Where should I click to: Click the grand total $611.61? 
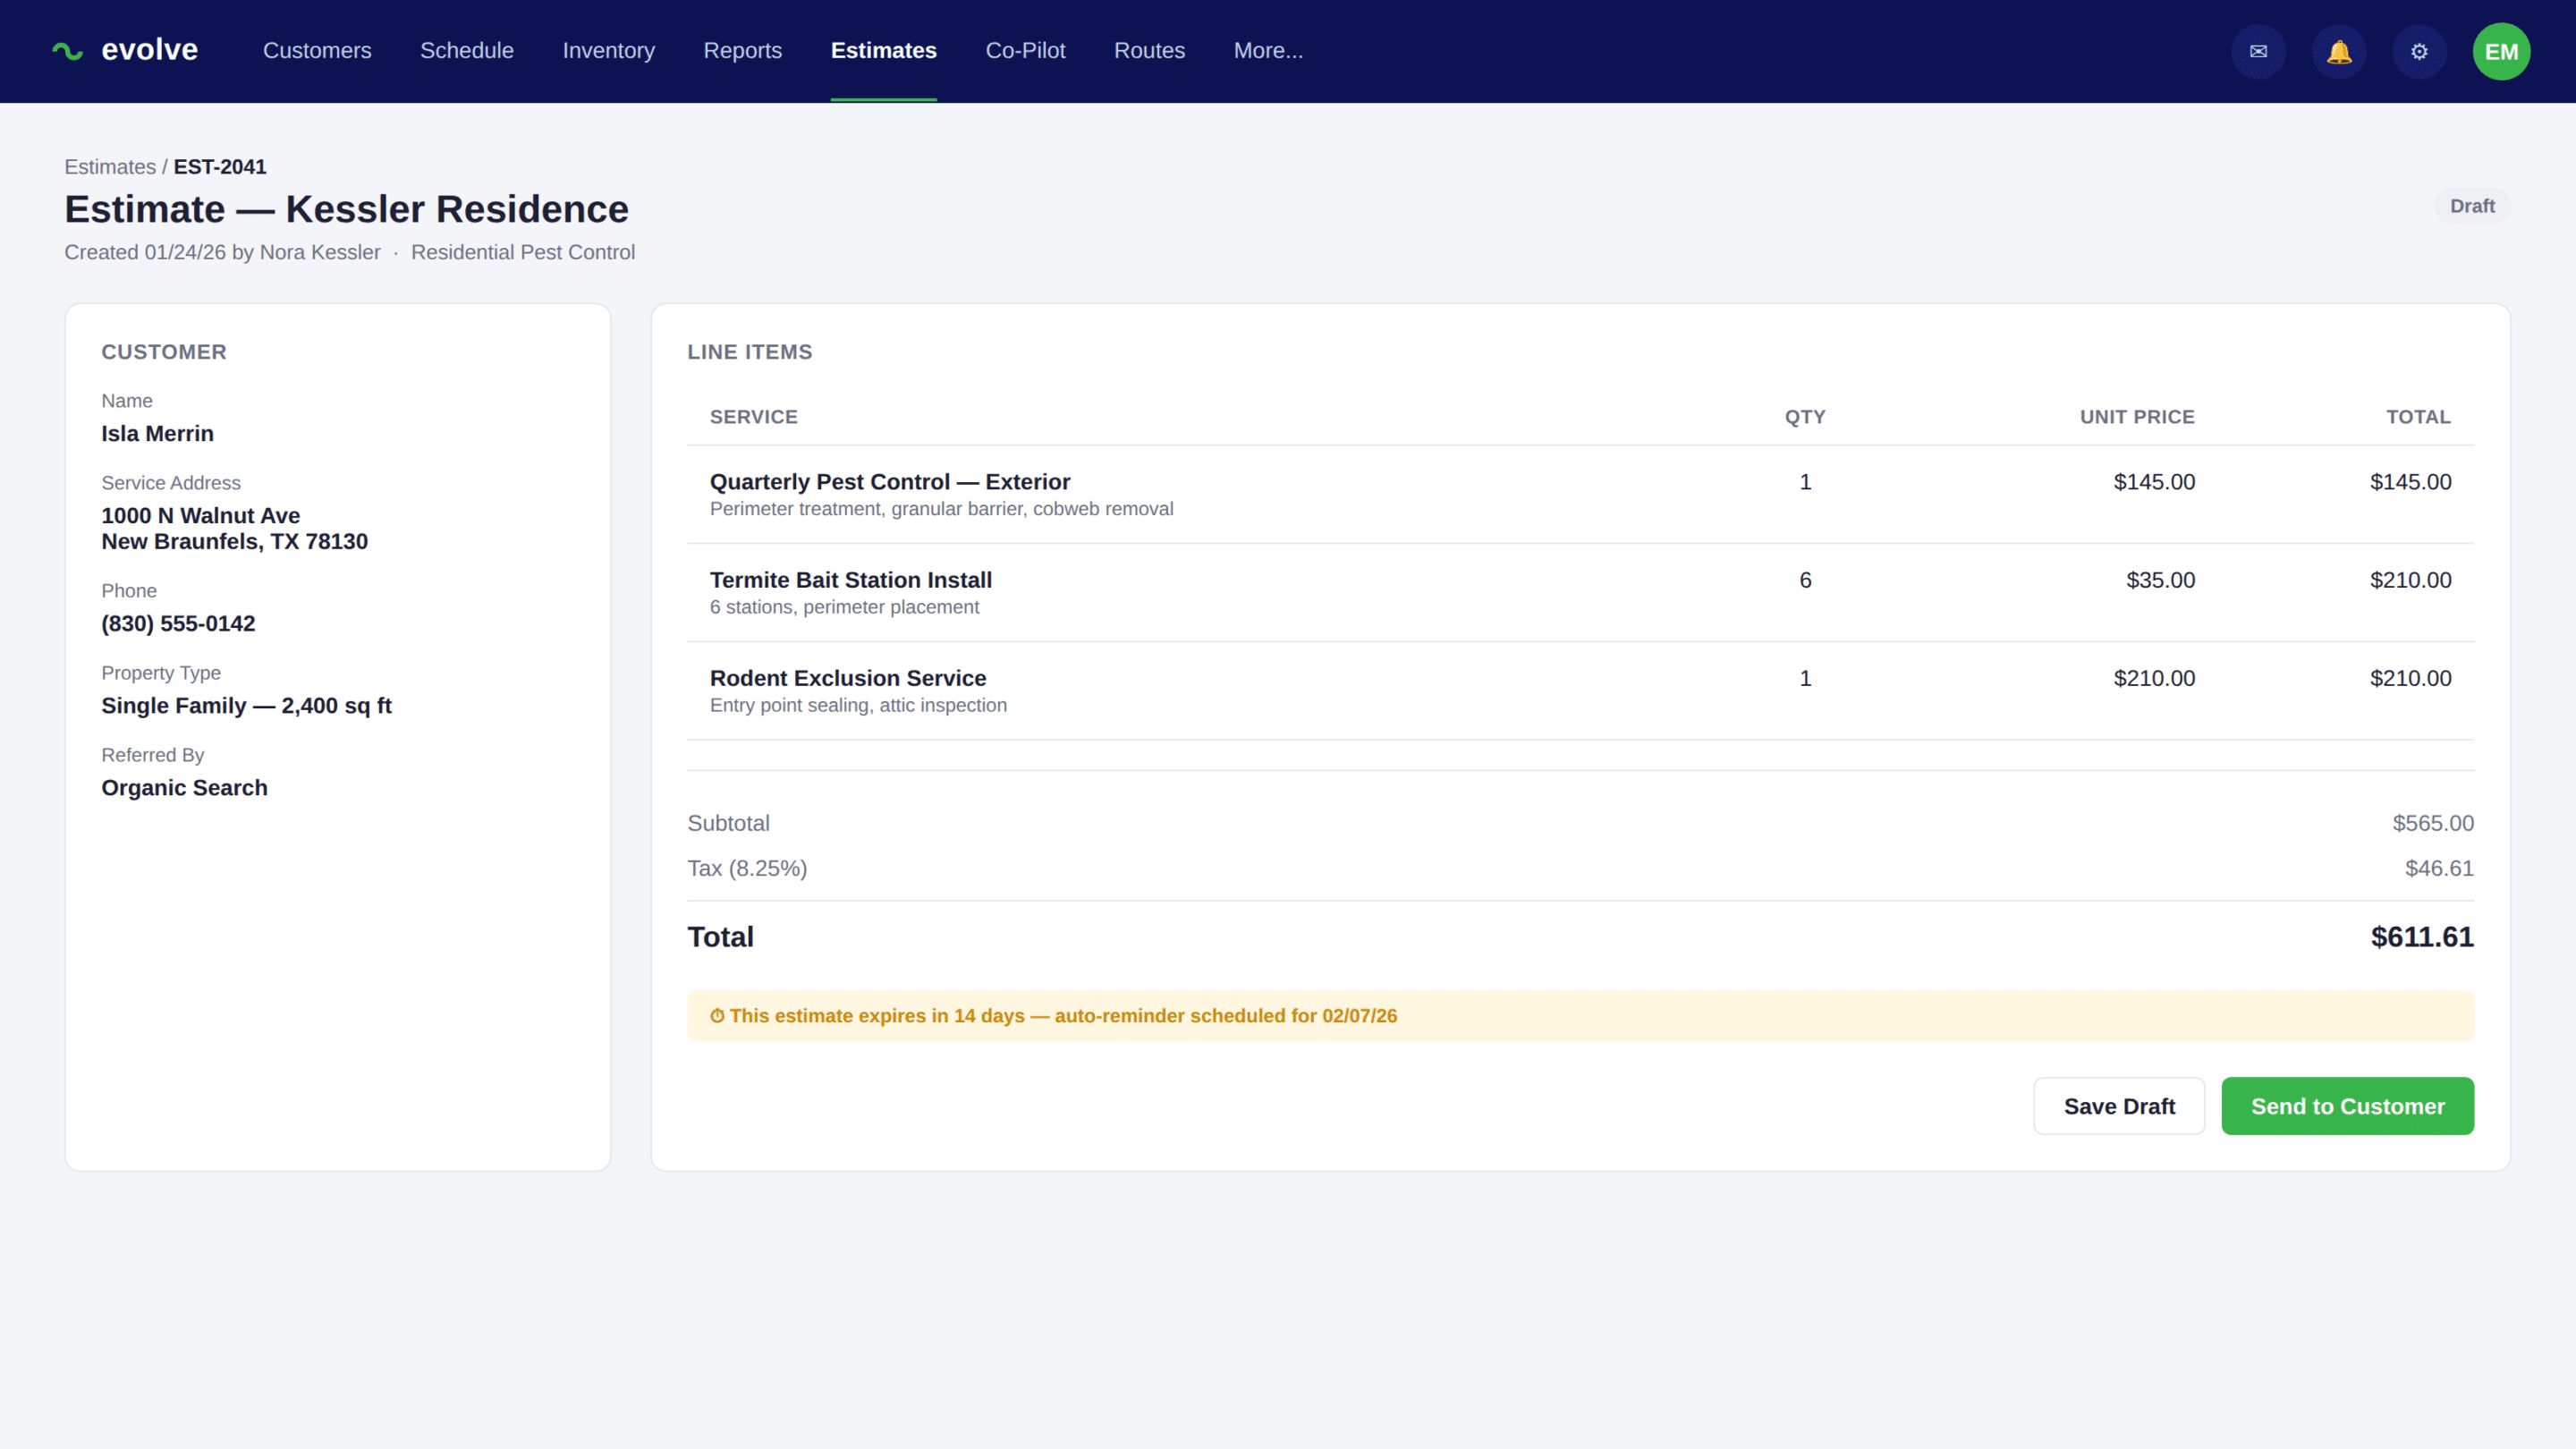pos(2422,937)
